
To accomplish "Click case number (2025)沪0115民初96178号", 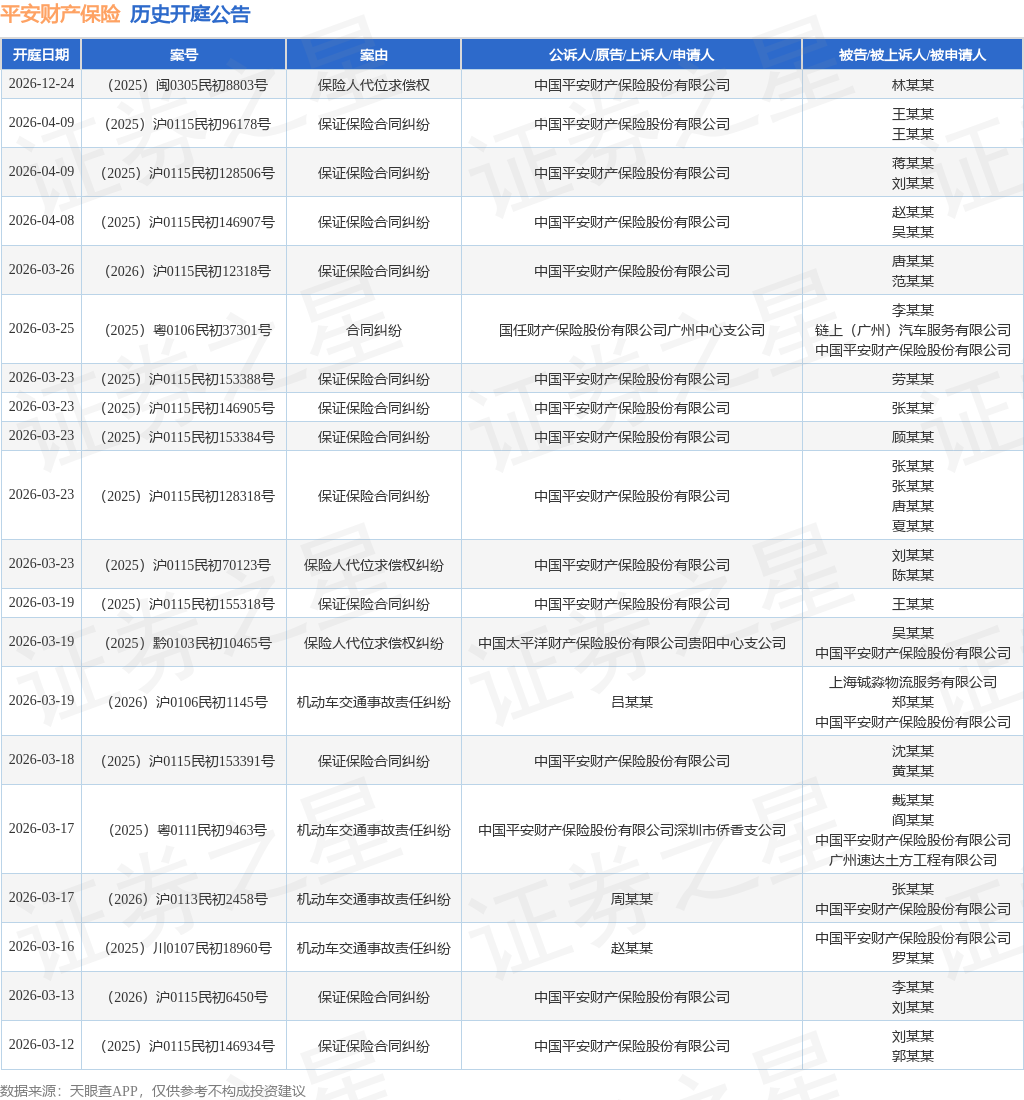I will point(184,124).
